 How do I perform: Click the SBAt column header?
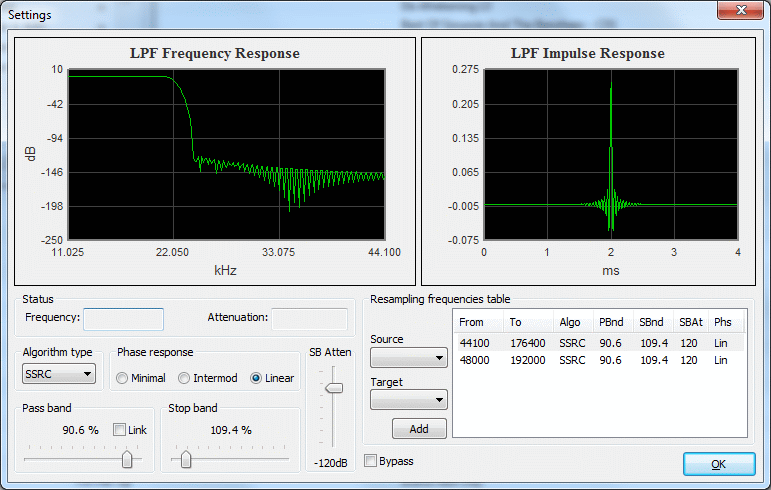click(691, 322)
